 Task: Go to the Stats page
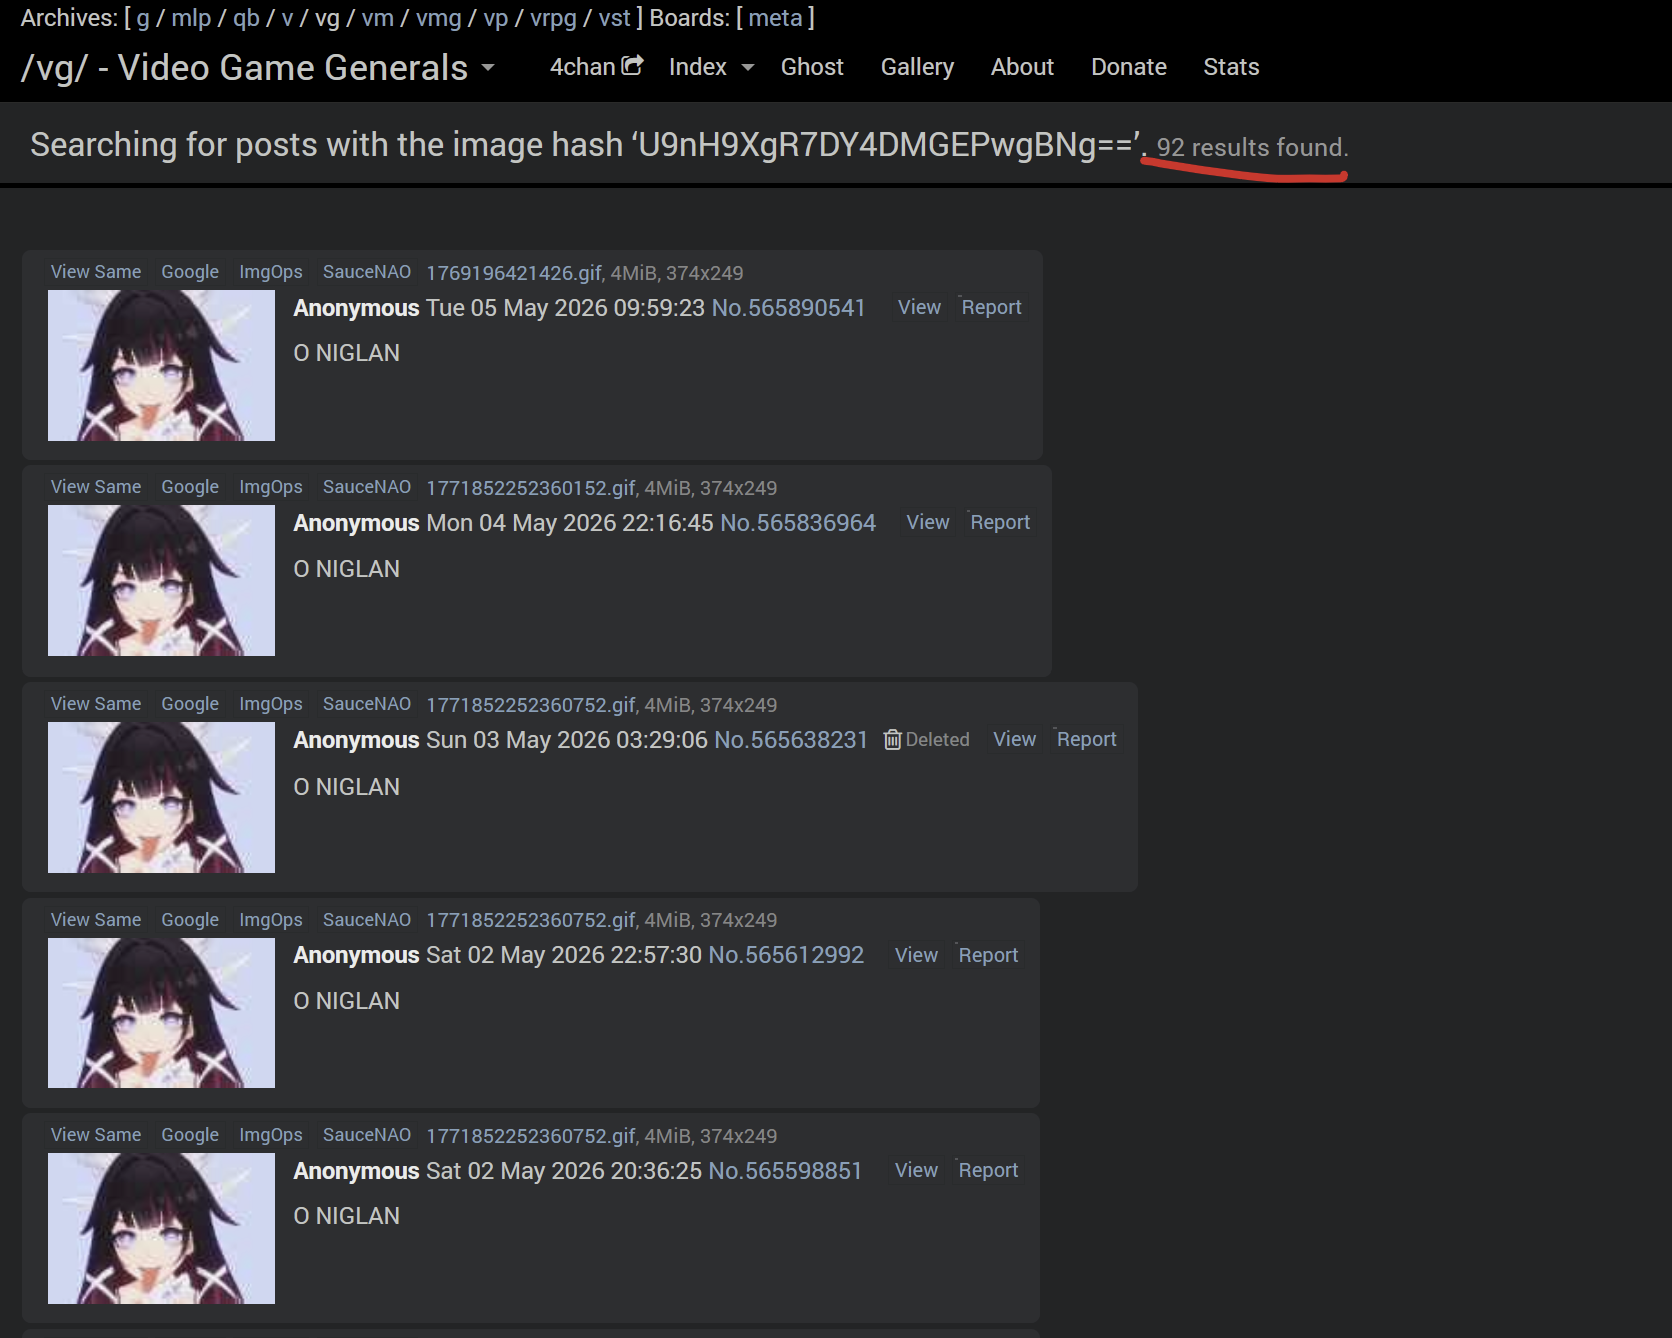tap(1231, 67)
